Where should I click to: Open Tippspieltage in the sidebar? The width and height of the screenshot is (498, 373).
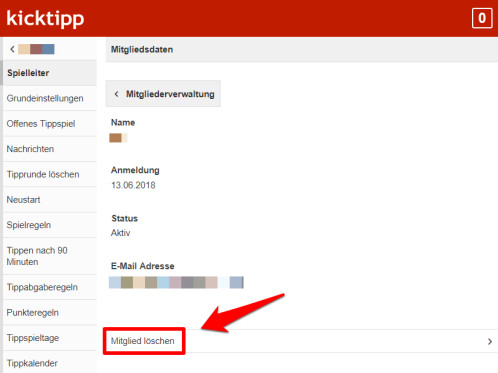click(50, 338)
